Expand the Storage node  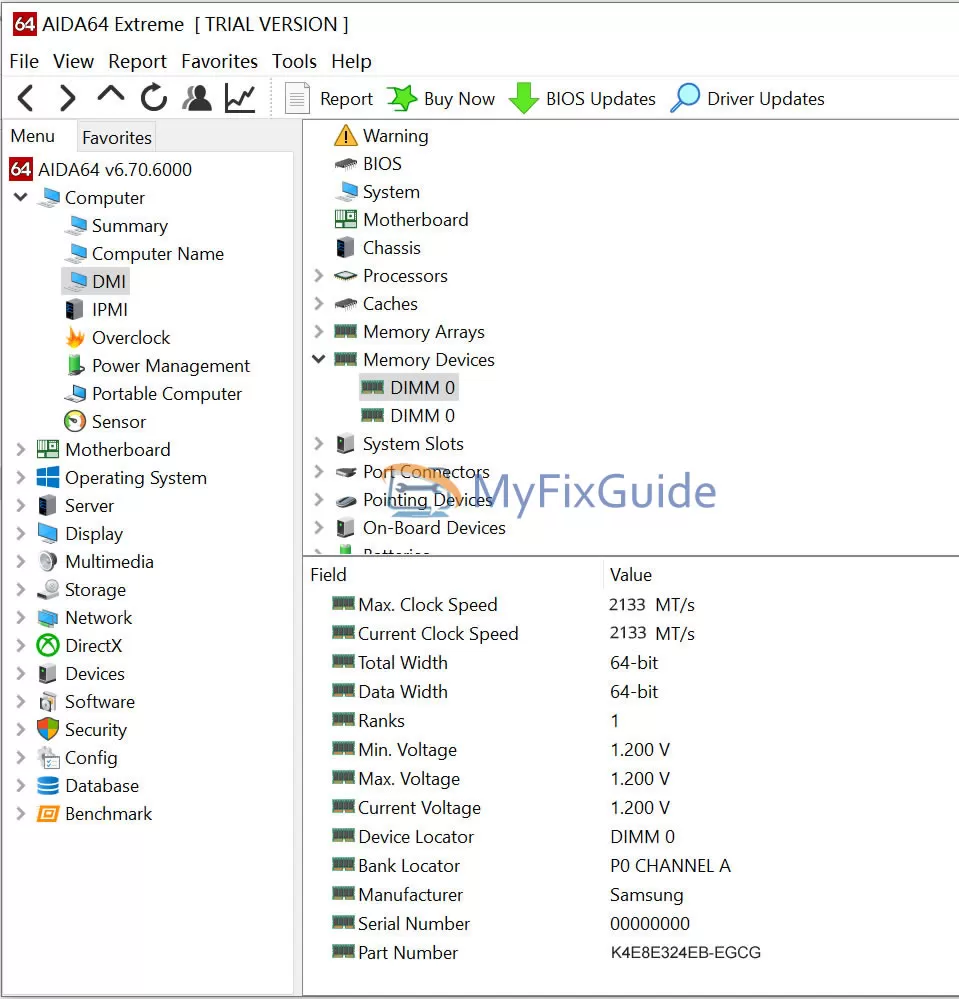pos(21,589)
